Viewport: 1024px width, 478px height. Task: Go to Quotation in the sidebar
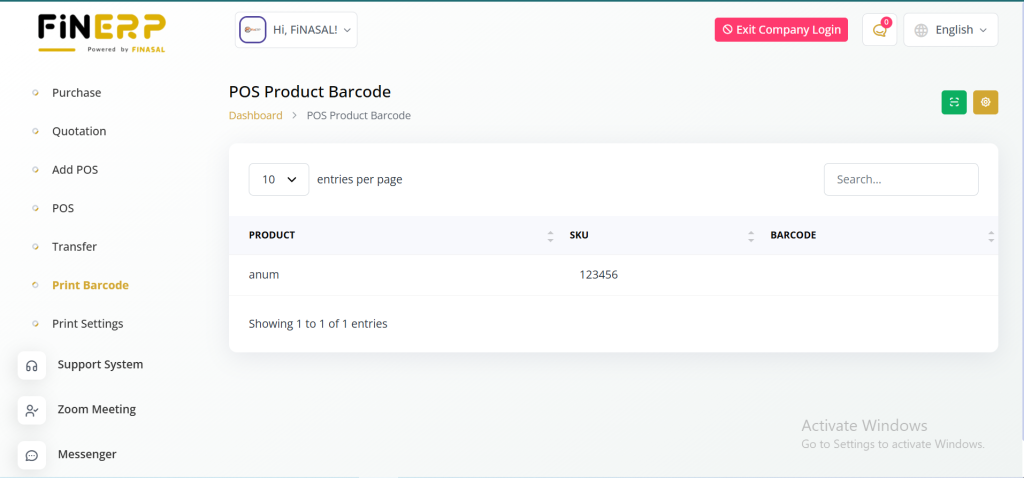(79, 131)
